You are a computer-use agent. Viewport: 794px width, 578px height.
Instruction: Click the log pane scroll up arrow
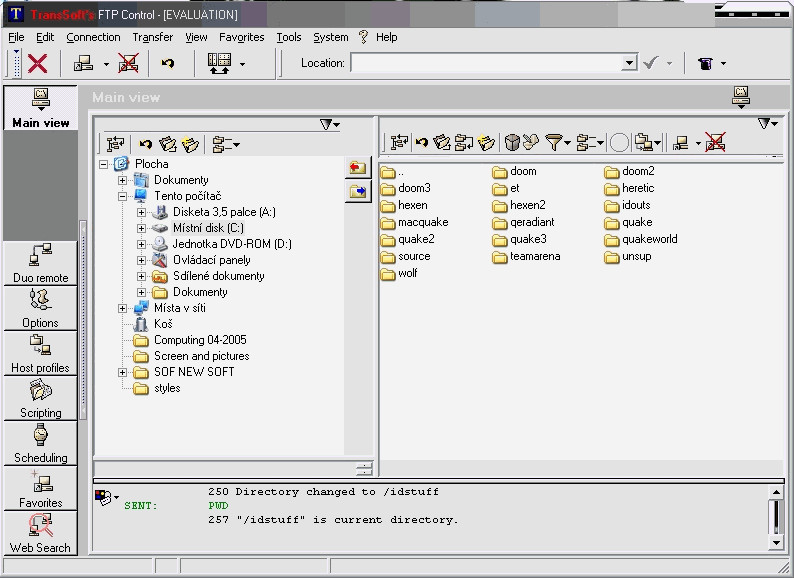(776, 492)
